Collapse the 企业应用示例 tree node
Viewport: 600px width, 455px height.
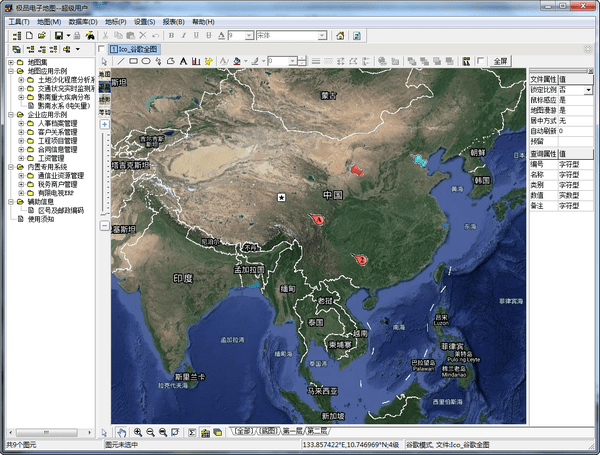pos(10,114)
